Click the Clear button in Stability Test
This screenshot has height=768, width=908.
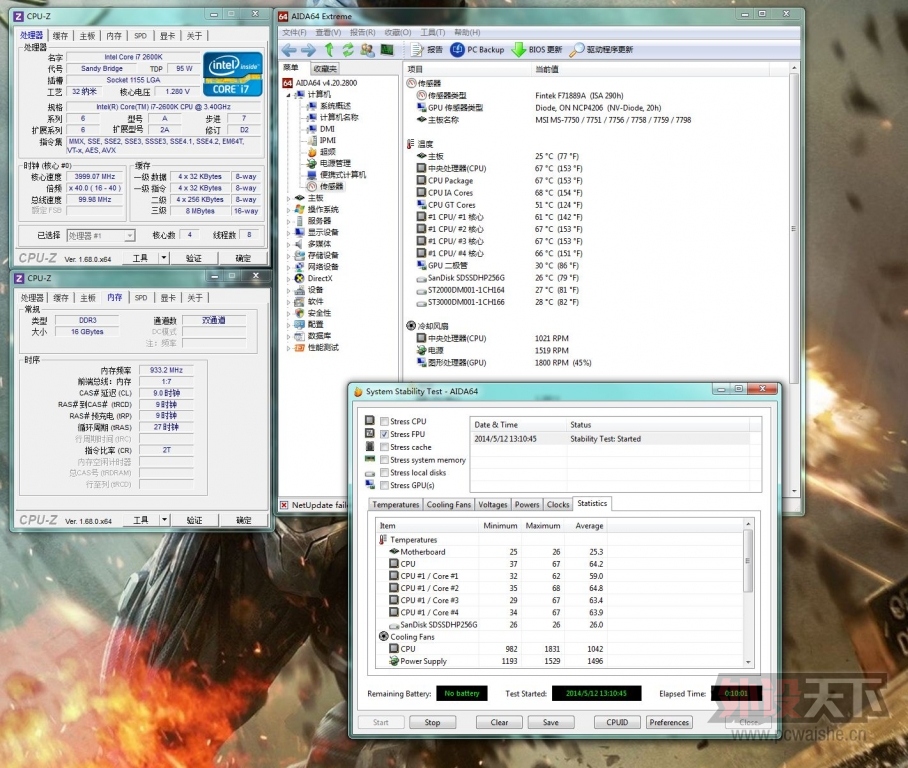click(x=499, y=722)
